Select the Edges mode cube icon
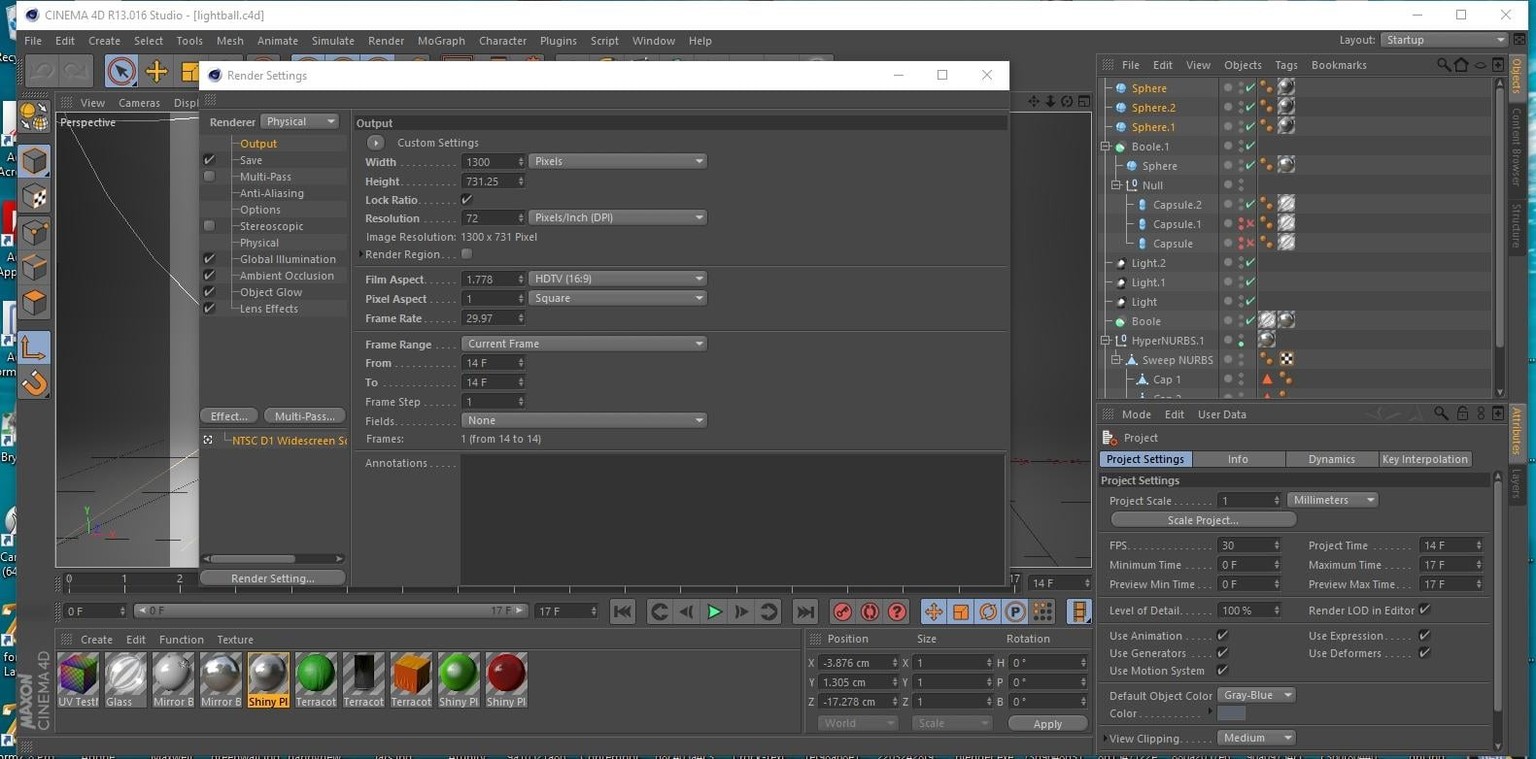 coord(35,267)
